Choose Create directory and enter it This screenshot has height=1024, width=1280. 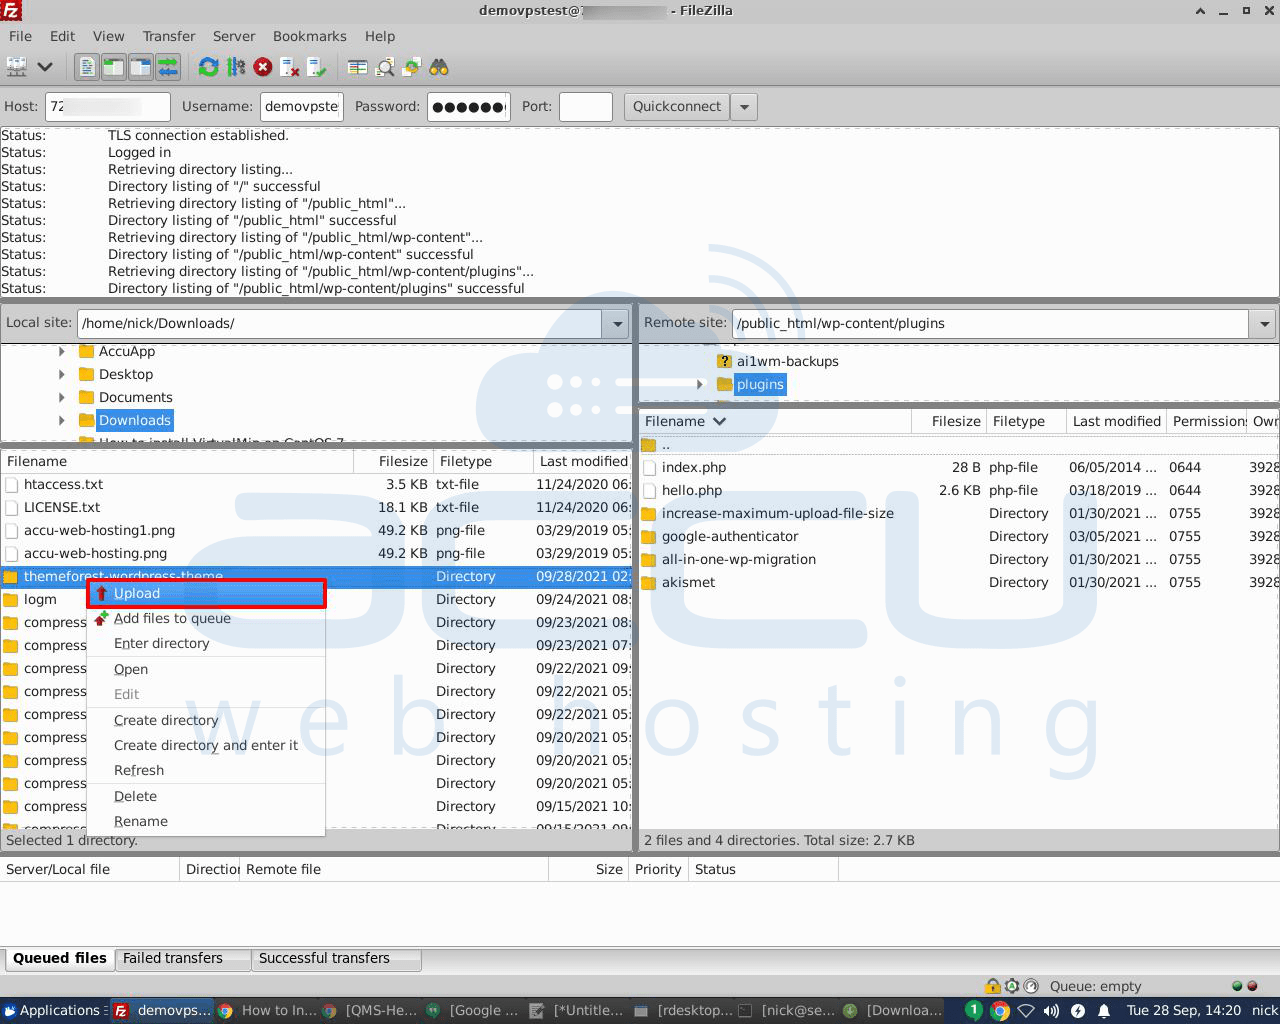click(206, 745)
